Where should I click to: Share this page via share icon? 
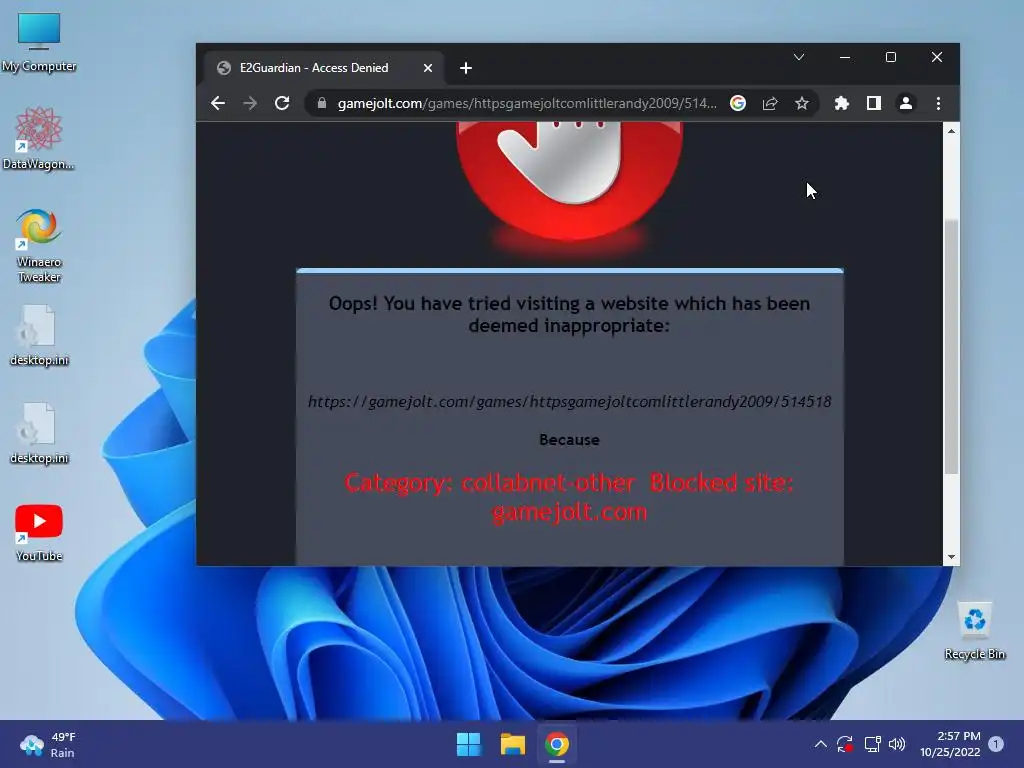770,103
